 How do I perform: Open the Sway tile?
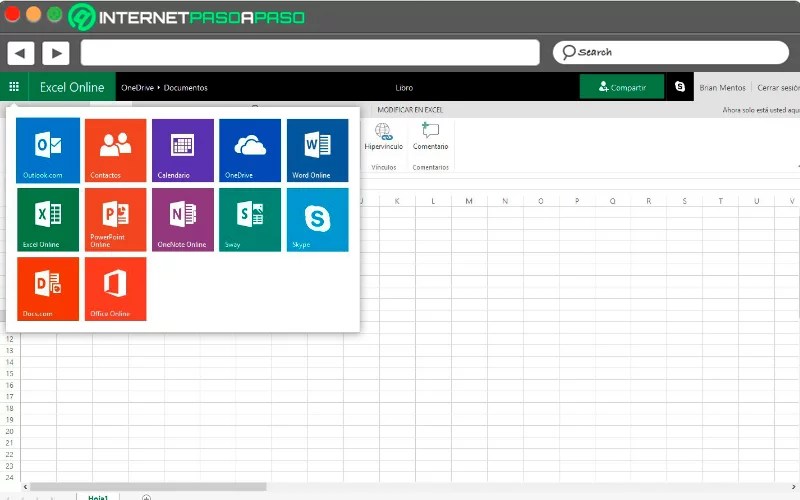[250, 219]
